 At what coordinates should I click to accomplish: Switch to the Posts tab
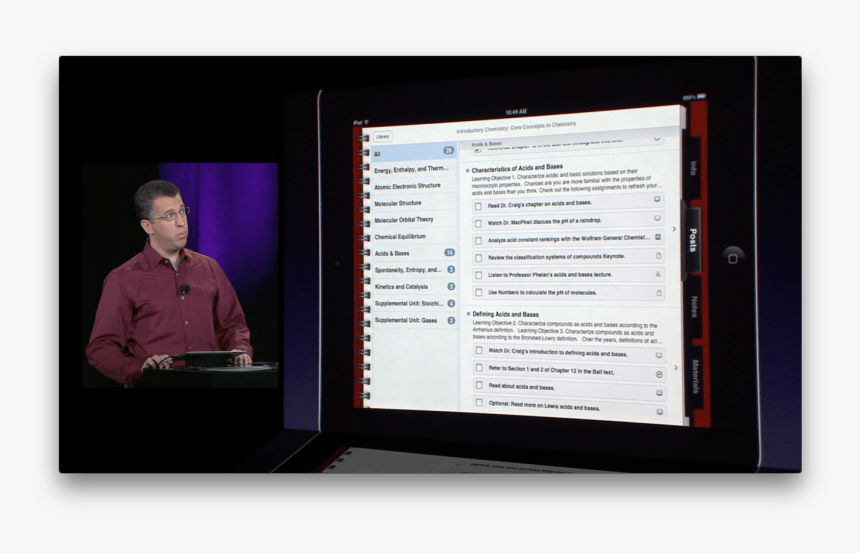click(692, 240)
